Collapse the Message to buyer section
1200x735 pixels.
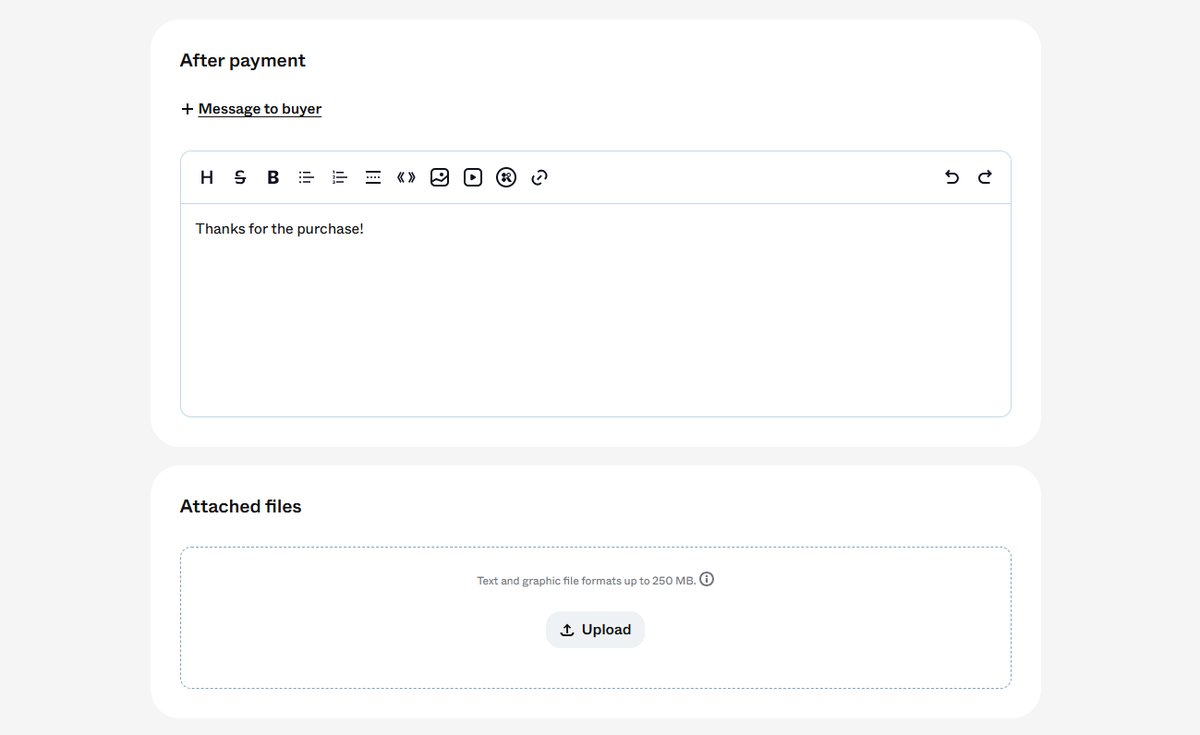click(x=260, y=109)
